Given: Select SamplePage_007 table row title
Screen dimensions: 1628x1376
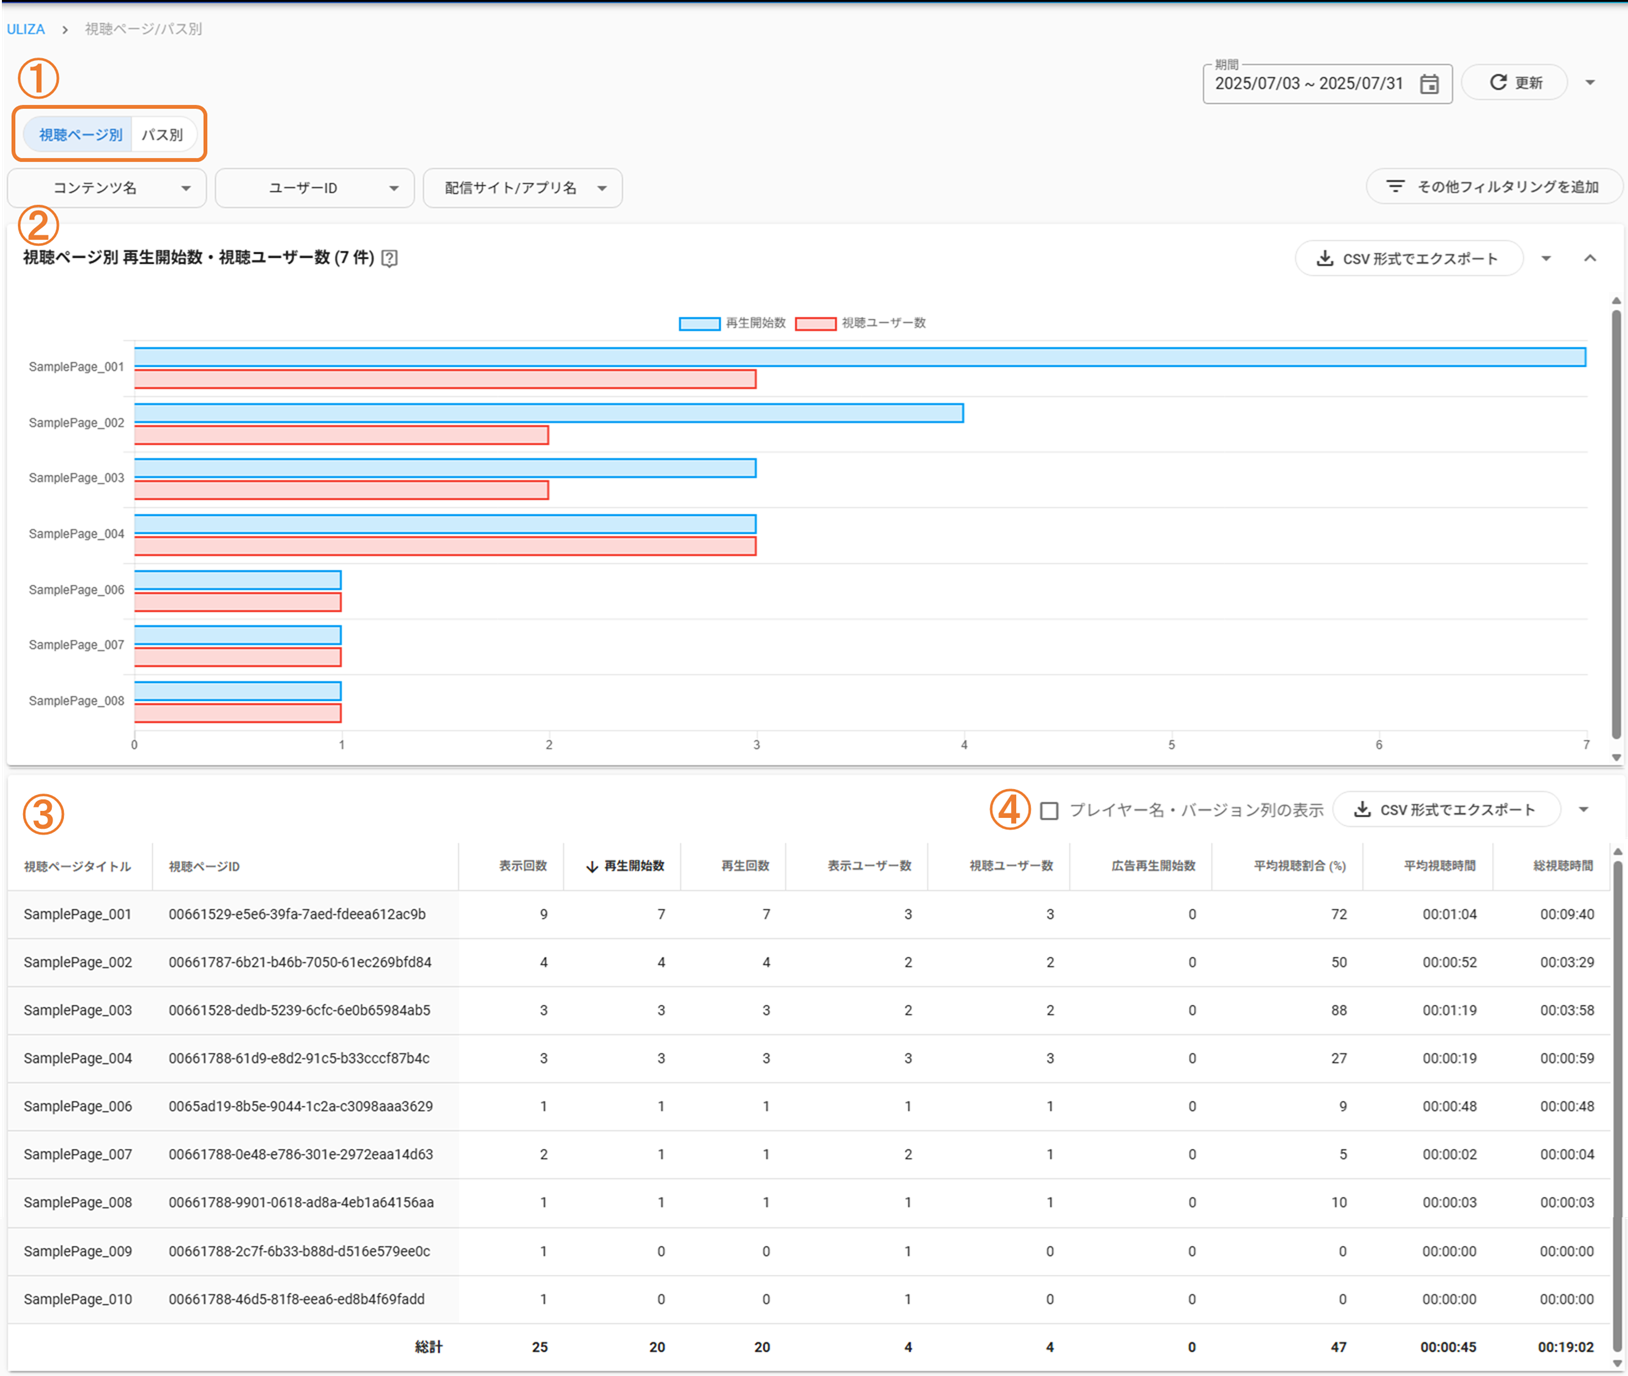Looking at the screenshot, I should click(78, 1155).
